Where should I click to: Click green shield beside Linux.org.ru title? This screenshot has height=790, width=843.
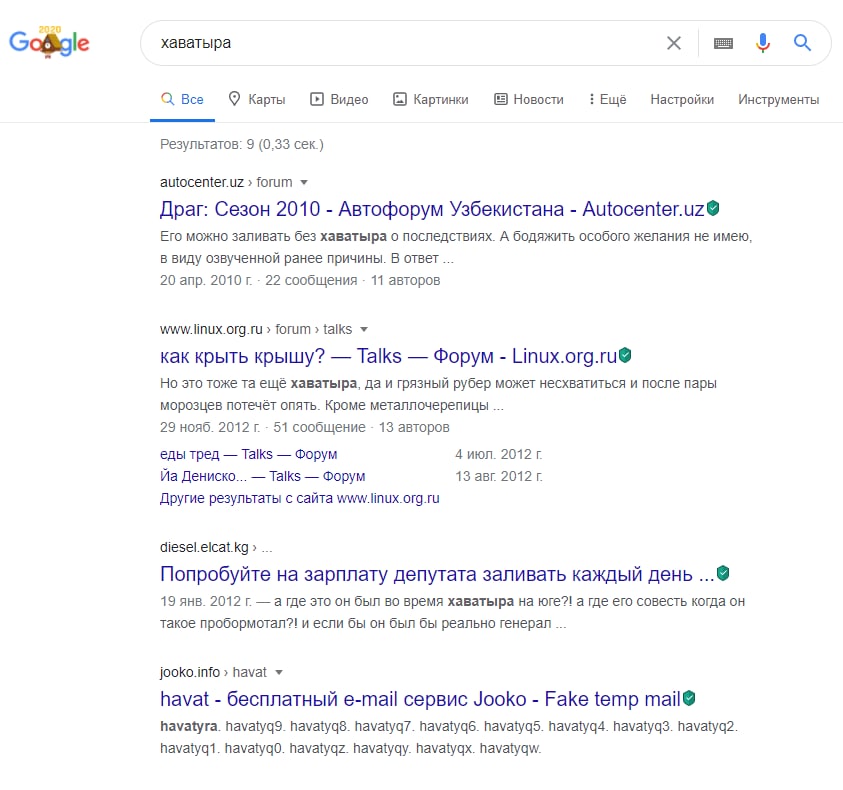[x=625, y=355]
